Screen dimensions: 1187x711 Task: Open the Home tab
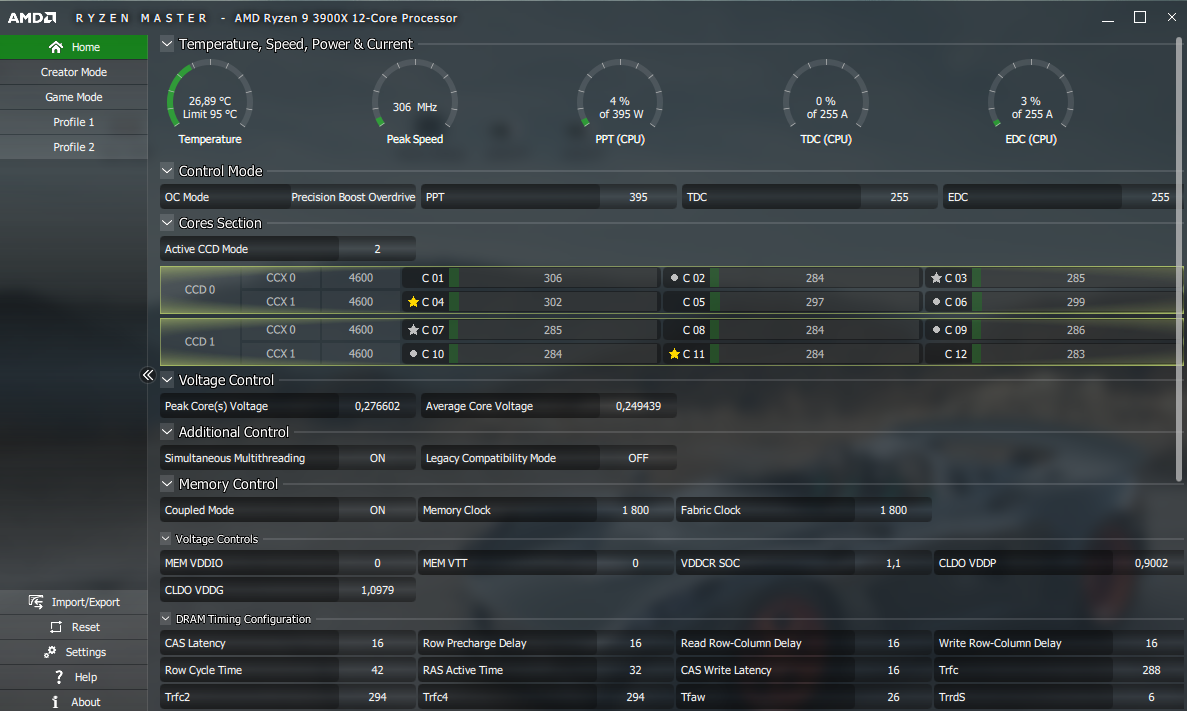[73, 47]
